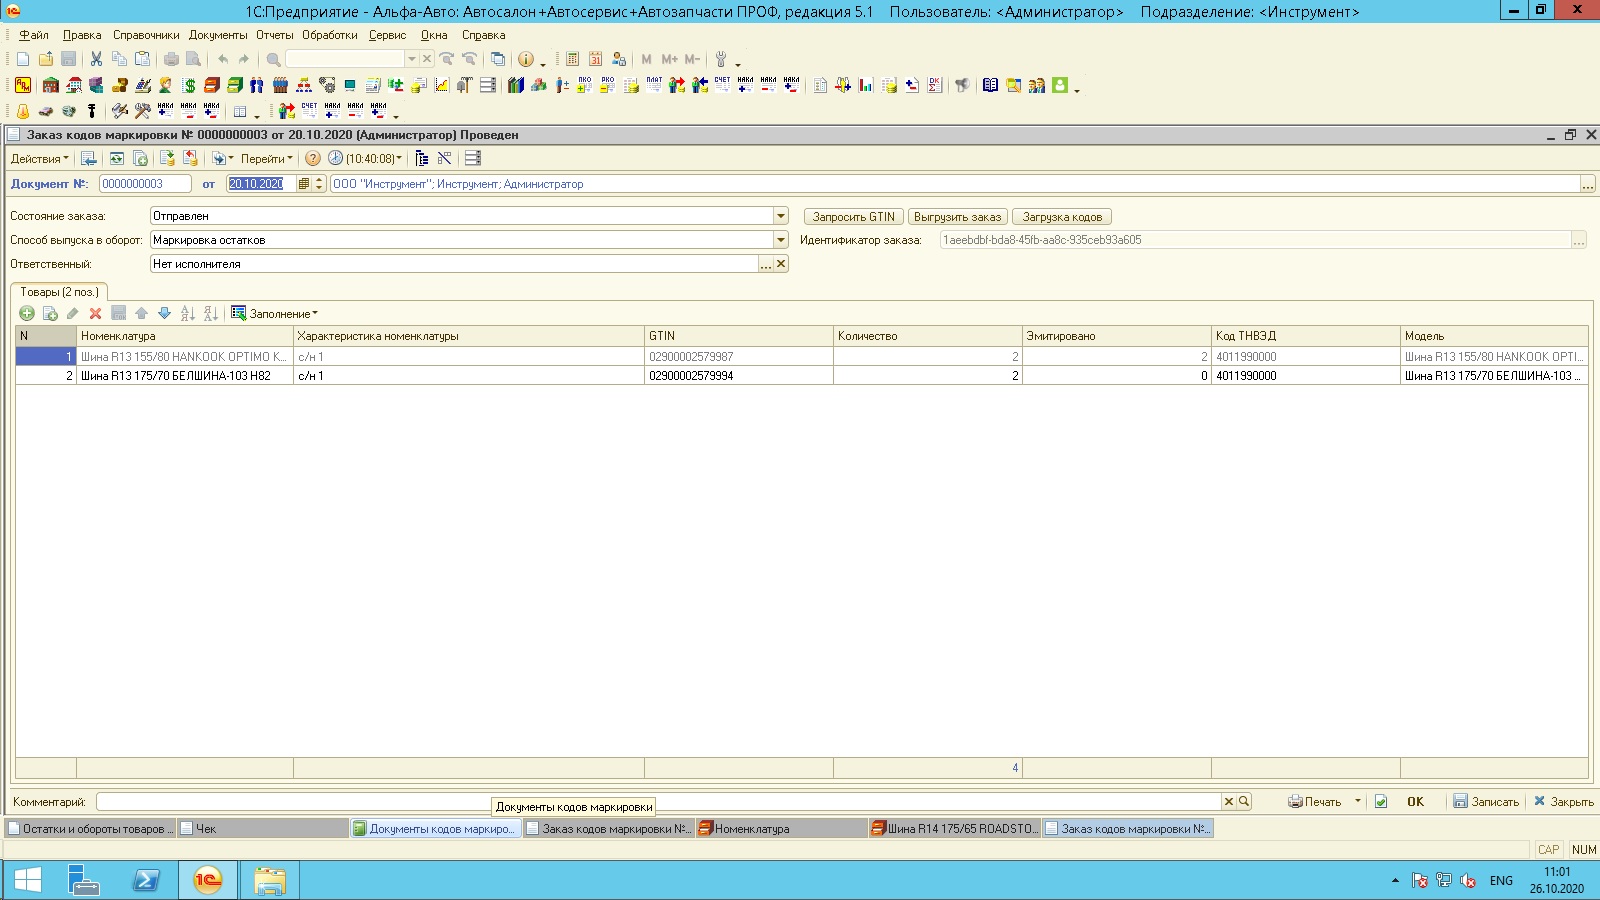
Task: Open the main toolbar search field dropdown
Action: point(411,59)
